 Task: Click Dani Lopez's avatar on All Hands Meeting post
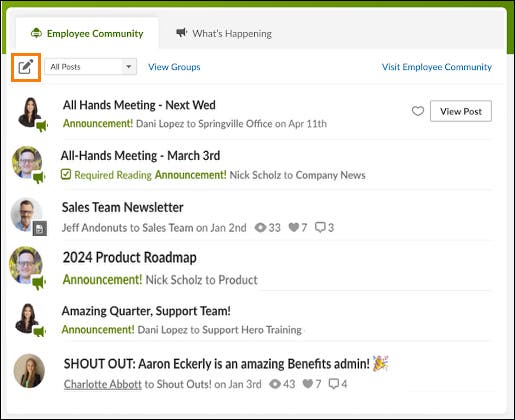pyautogui.click(x=29, y=112)
